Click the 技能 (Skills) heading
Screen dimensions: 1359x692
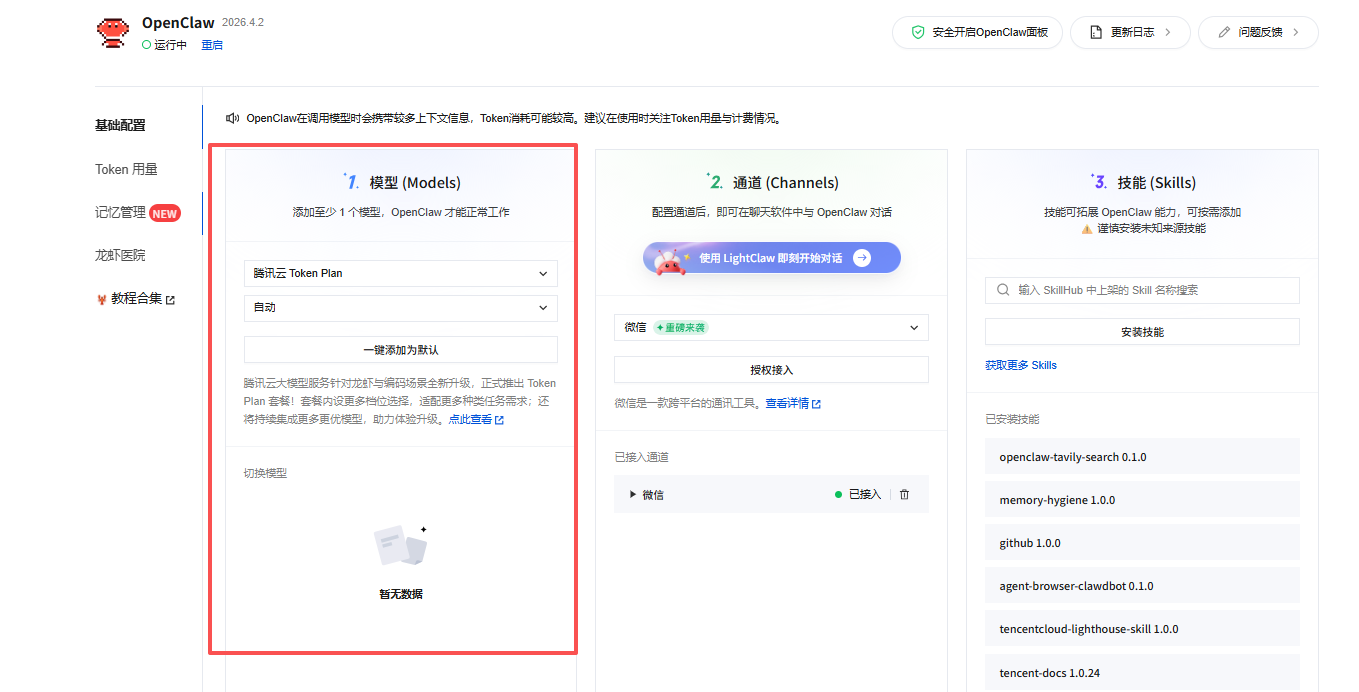click(1157, 183)
